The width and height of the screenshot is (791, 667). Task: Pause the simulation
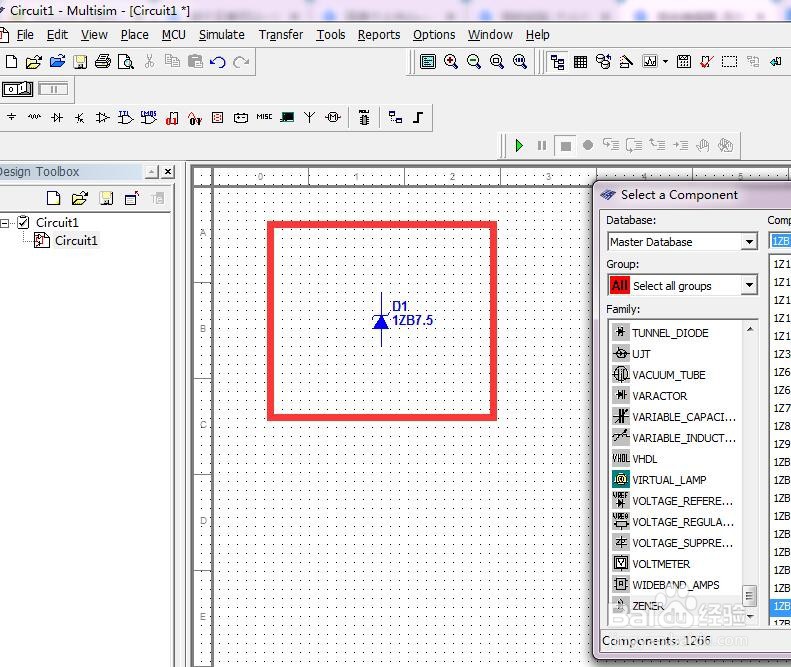(x=542, y=146)
